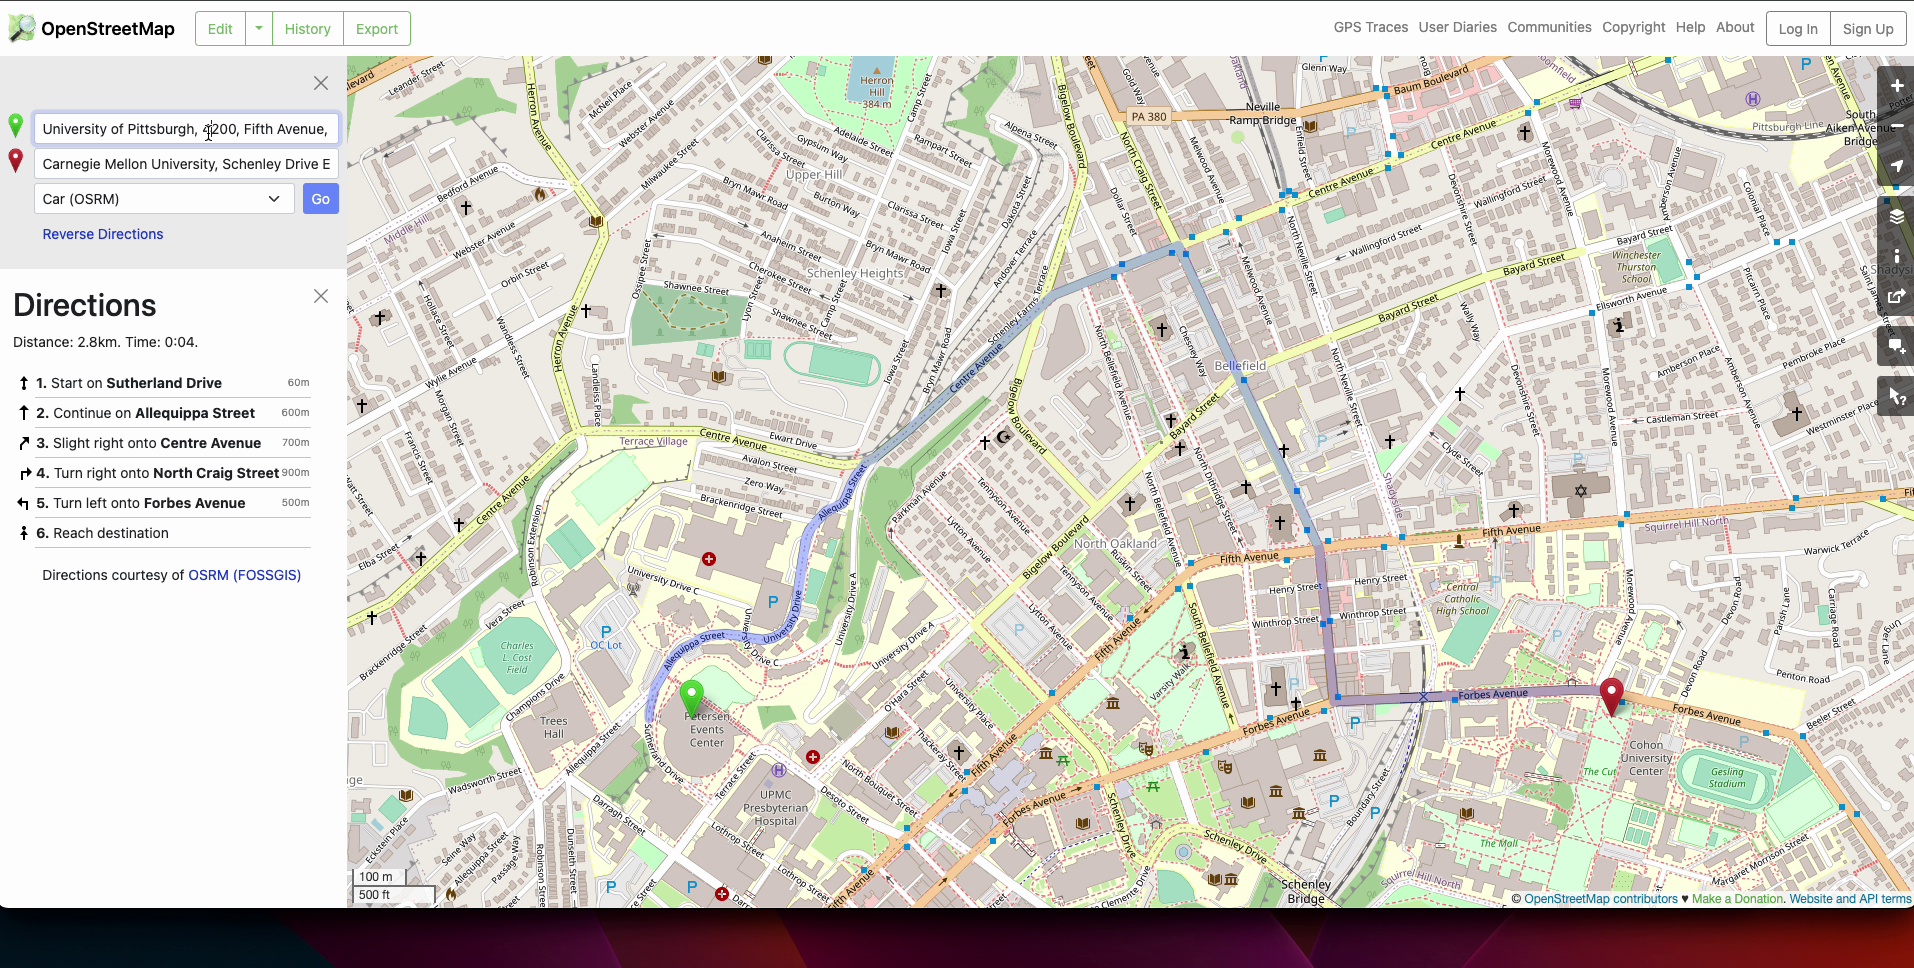The image size is (1914, 968).
Task: Open the OSRM (FOSSGIS) credit link
Action: pyautogui.click(x=244, y=575)
